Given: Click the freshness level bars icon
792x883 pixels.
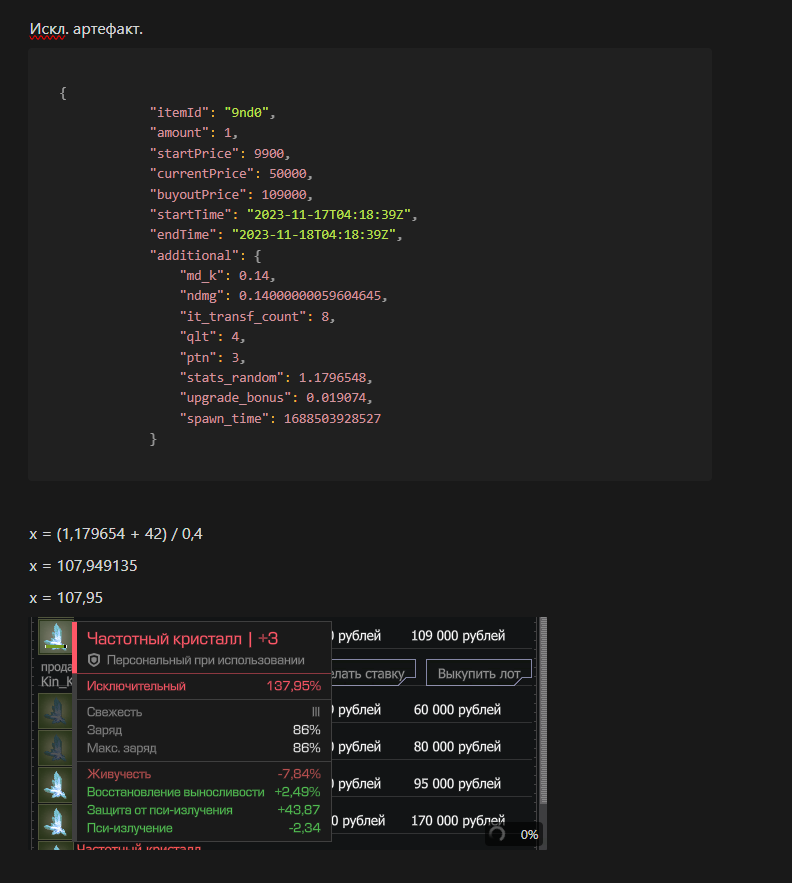Looking at the screenshot, I should [x=315, y=712].
